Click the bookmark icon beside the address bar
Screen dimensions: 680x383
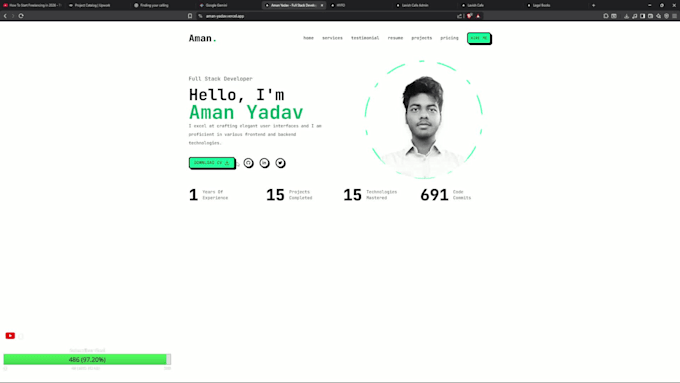click(190, 16)
